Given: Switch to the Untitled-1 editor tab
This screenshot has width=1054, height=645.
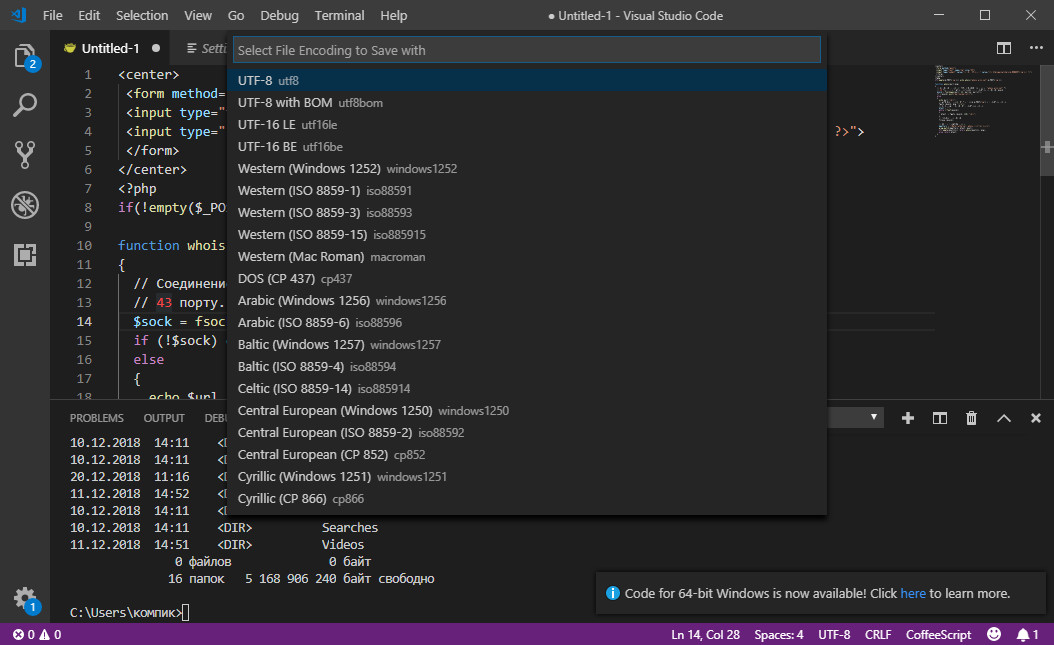Looking at the screenshot, I should tap(112, 48).
